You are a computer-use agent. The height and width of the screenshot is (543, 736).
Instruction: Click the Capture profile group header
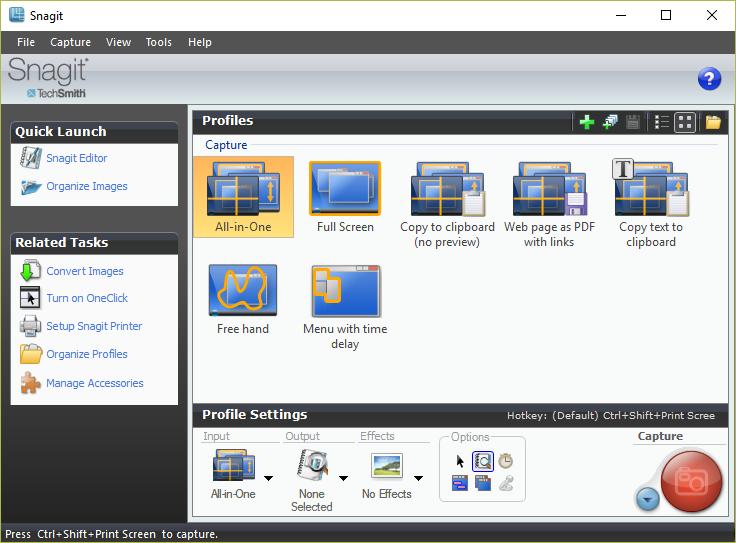[226, 145]
